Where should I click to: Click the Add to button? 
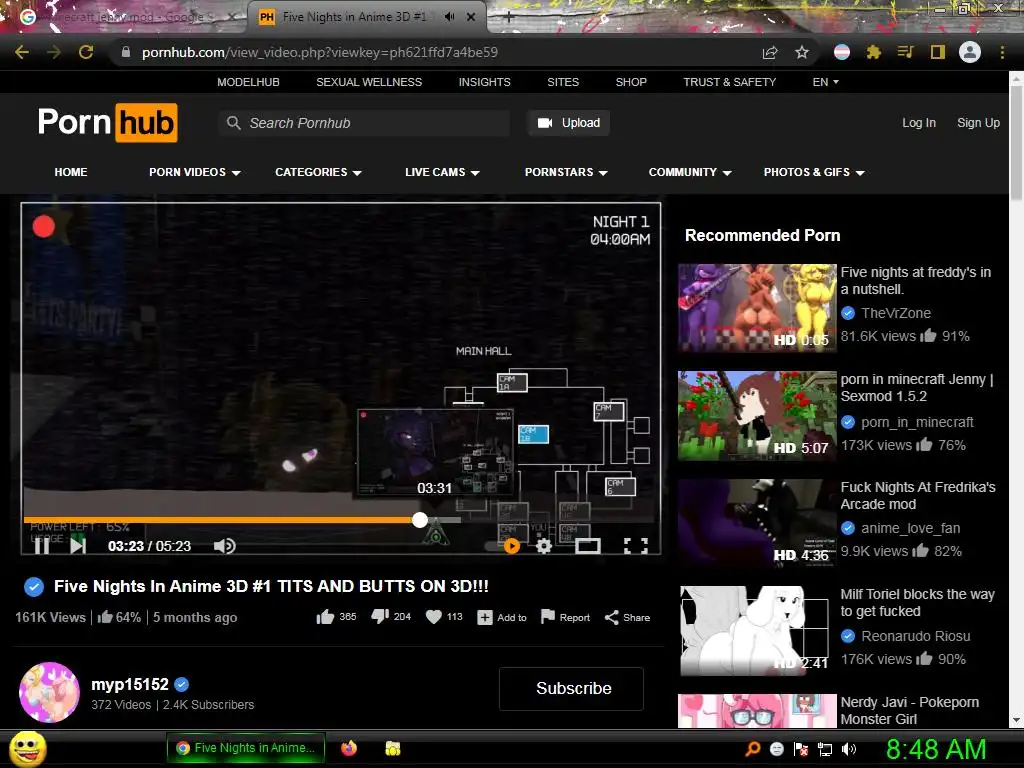(x=502, y=617)
